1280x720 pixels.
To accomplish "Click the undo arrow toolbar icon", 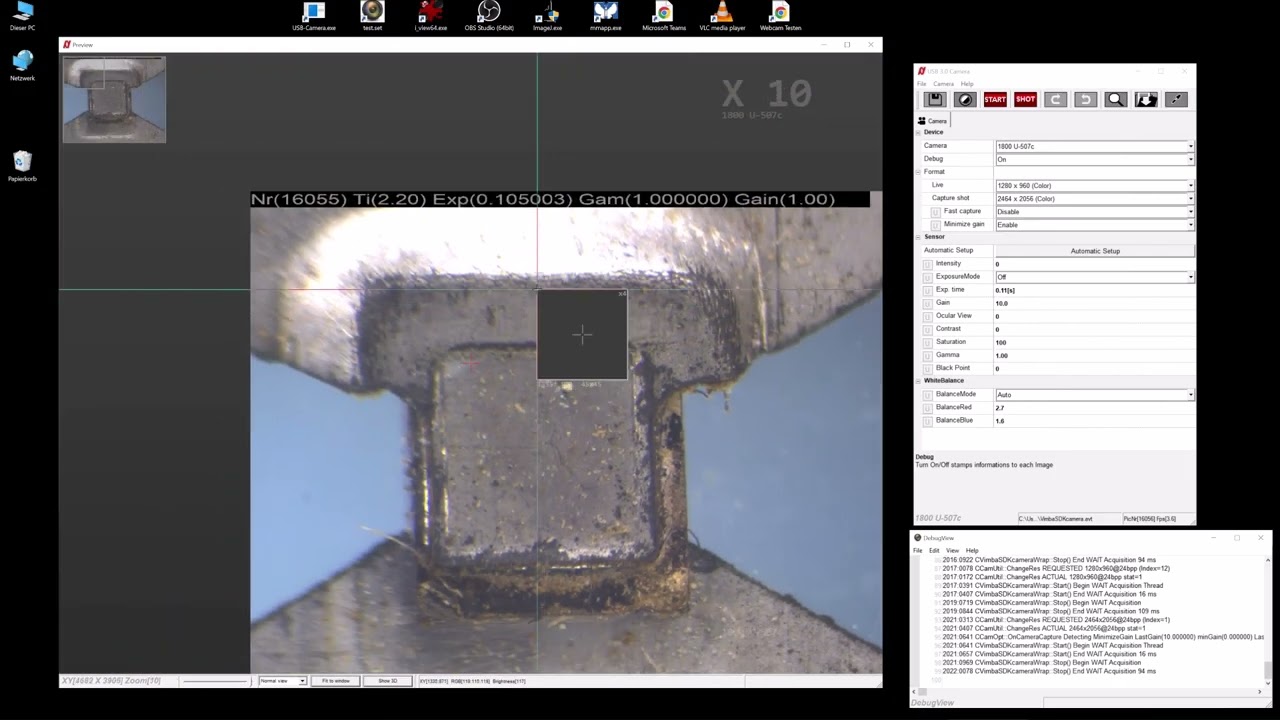I will 1085,99.
